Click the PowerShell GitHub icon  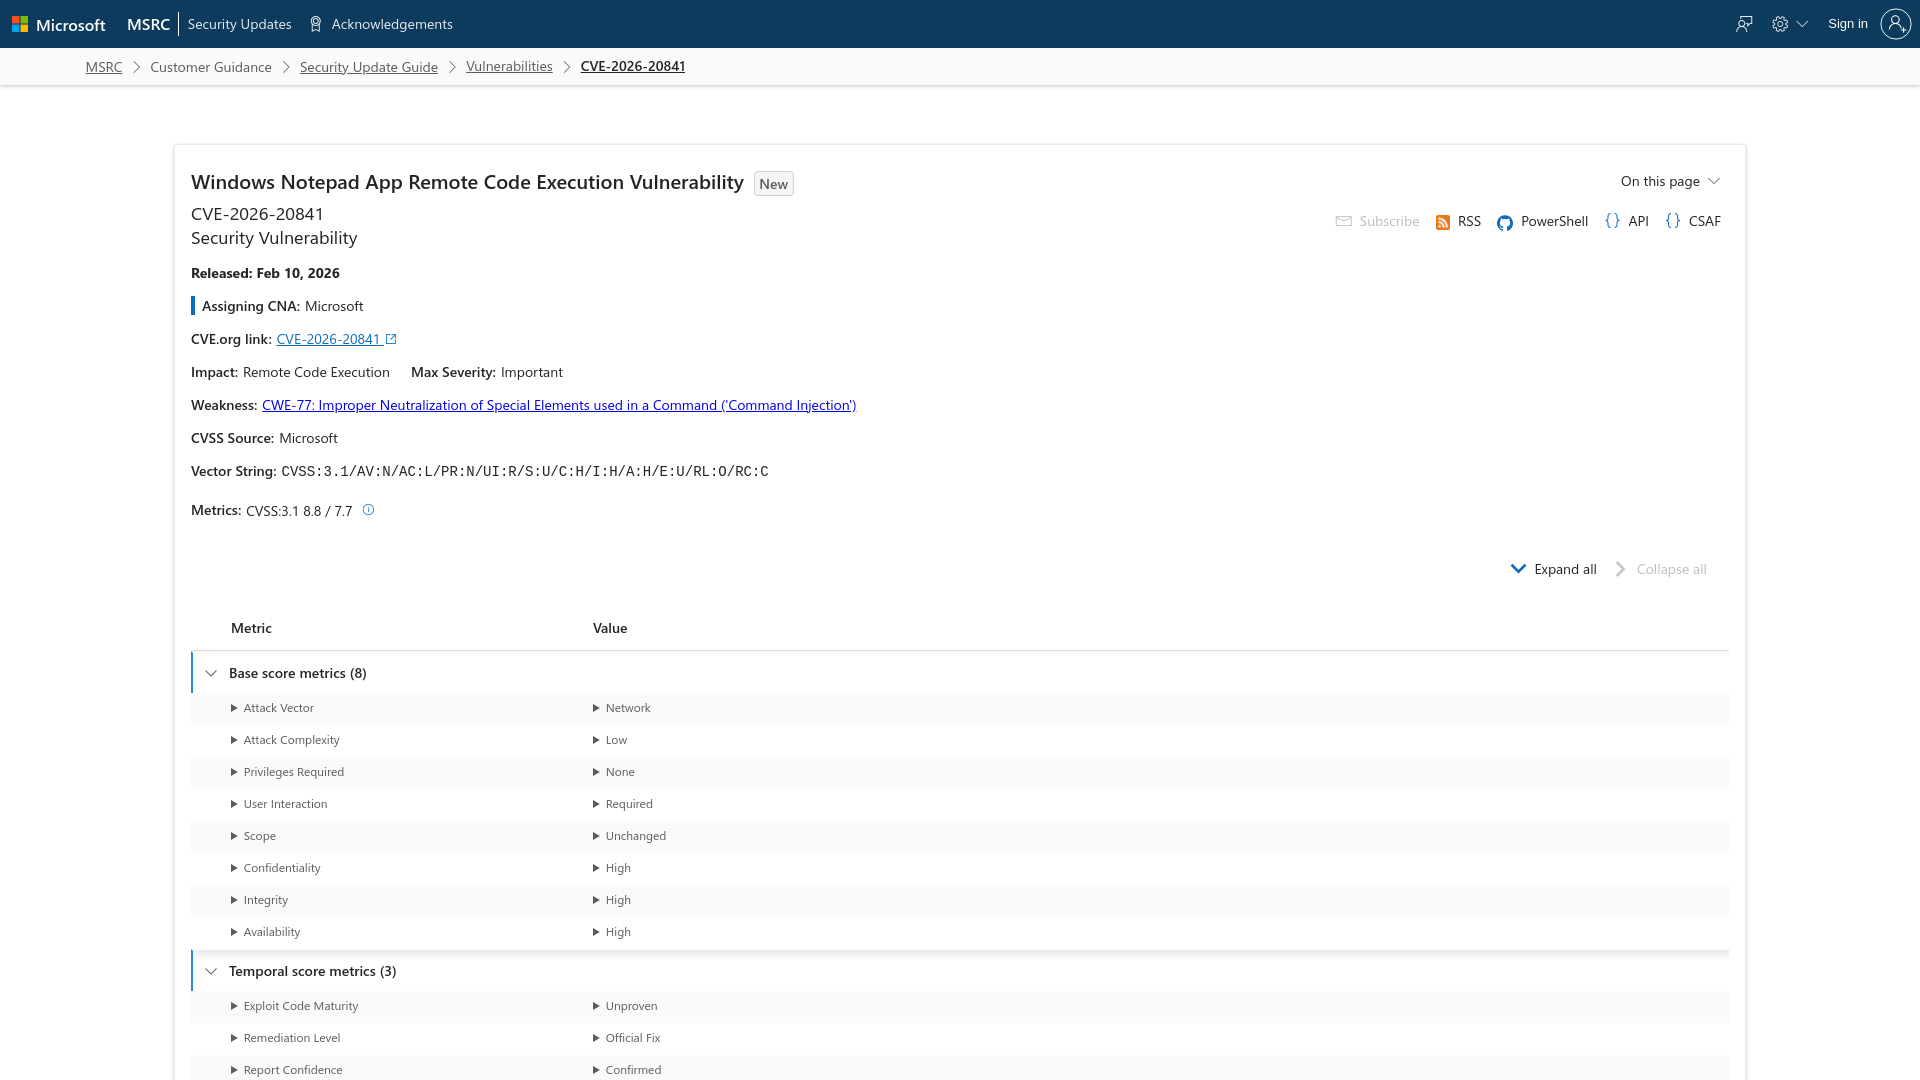pos(1505,222)
